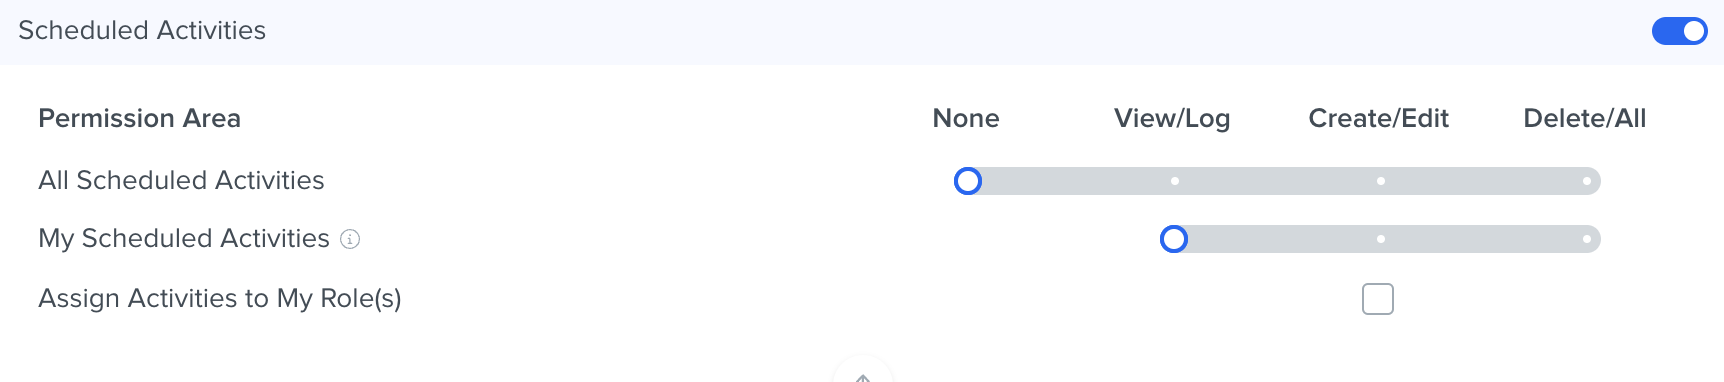Set All Scheduled Activities slider to View/Log
Viewport: 1724px width, 382px height.
1175,181
